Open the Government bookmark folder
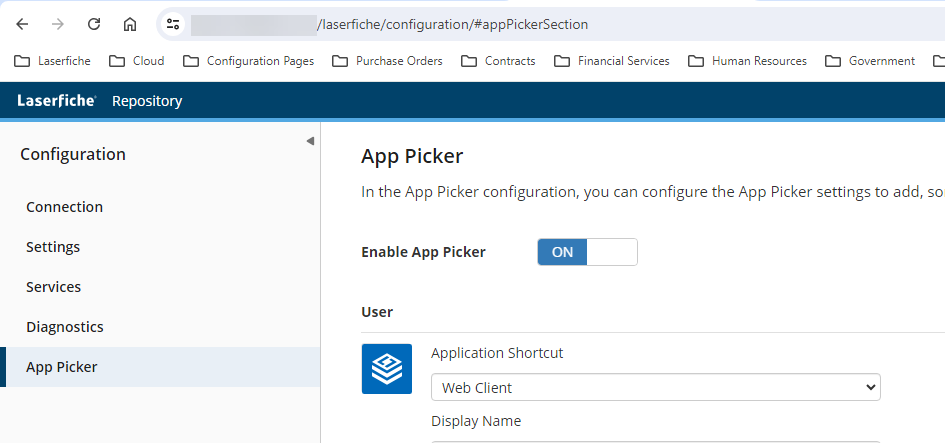This screenshot has height=443, width=945. 870,61
